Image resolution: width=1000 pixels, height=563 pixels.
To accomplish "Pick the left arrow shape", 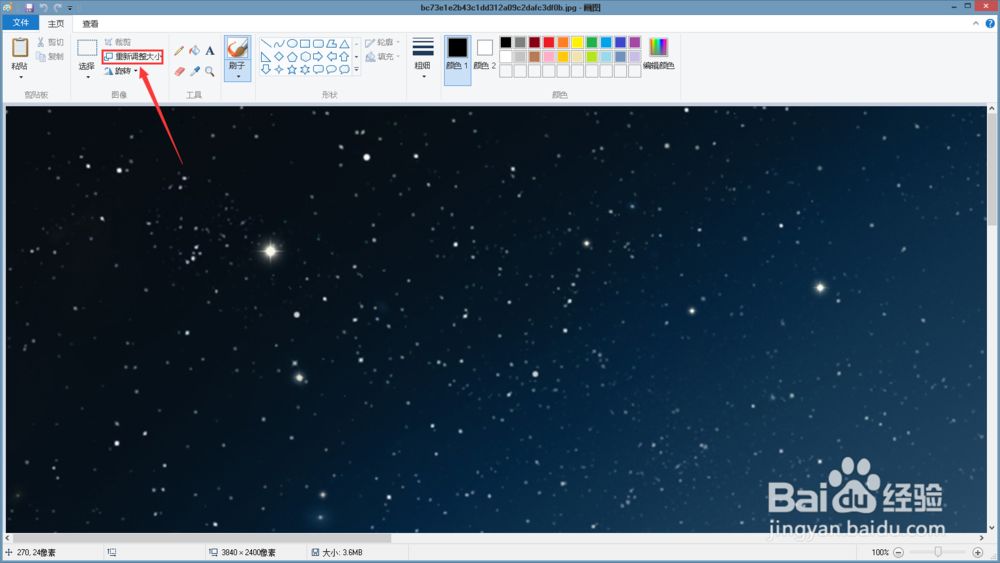I will [x=331, y=57].
